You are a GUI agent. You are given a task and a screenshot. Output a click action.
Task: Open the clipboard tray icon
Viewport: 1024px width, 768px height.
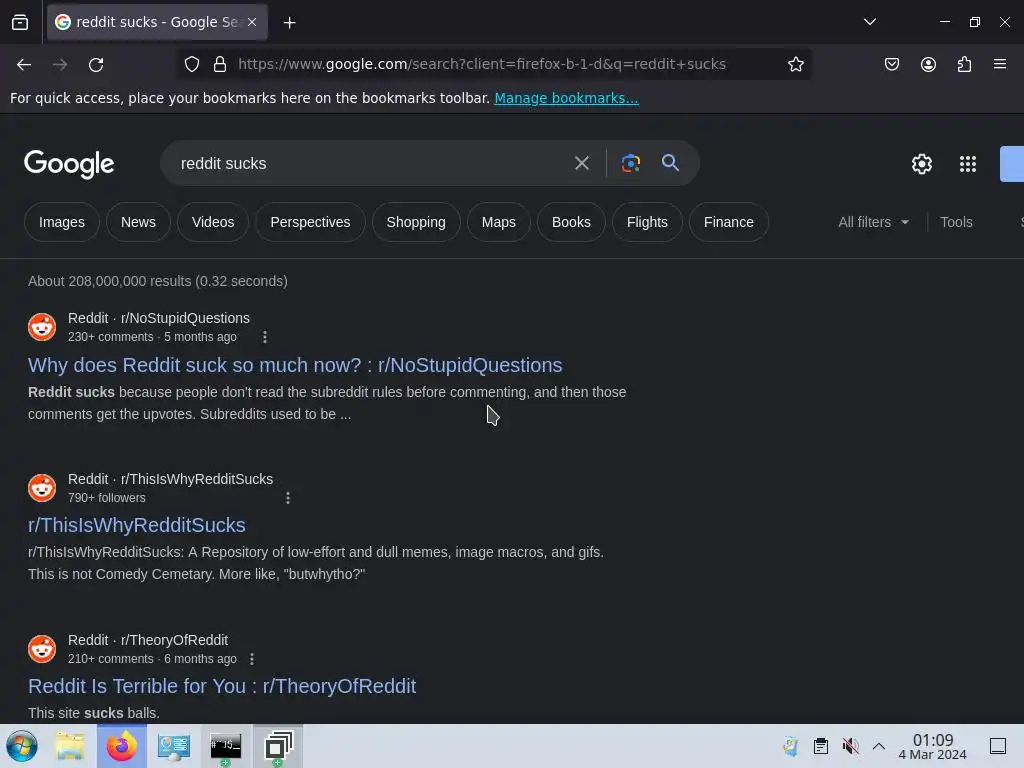click(821, 746)
